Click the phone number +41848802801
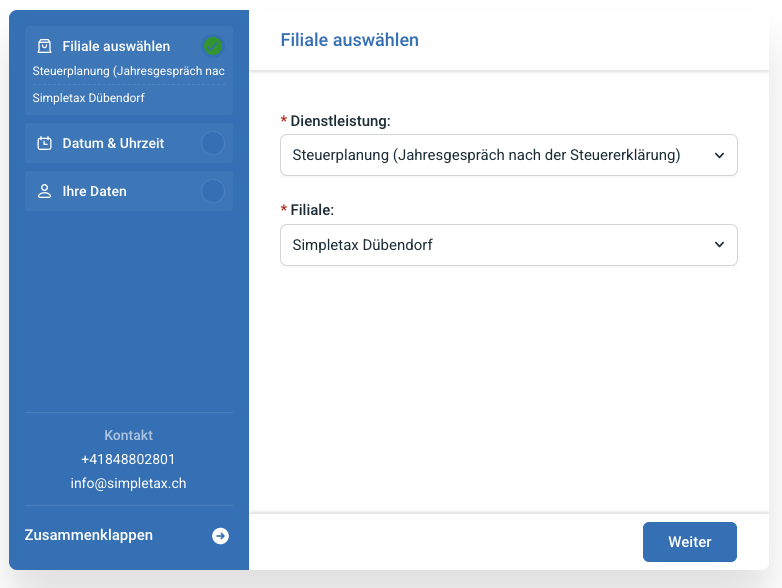Screen dimensions: 782x588 128,459
